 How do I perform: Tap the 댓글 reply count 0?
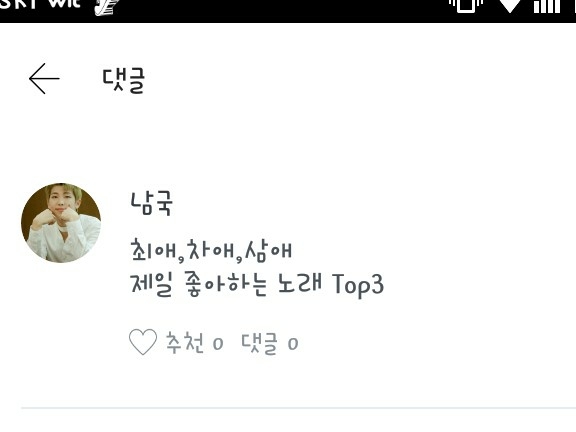(293, 344)
